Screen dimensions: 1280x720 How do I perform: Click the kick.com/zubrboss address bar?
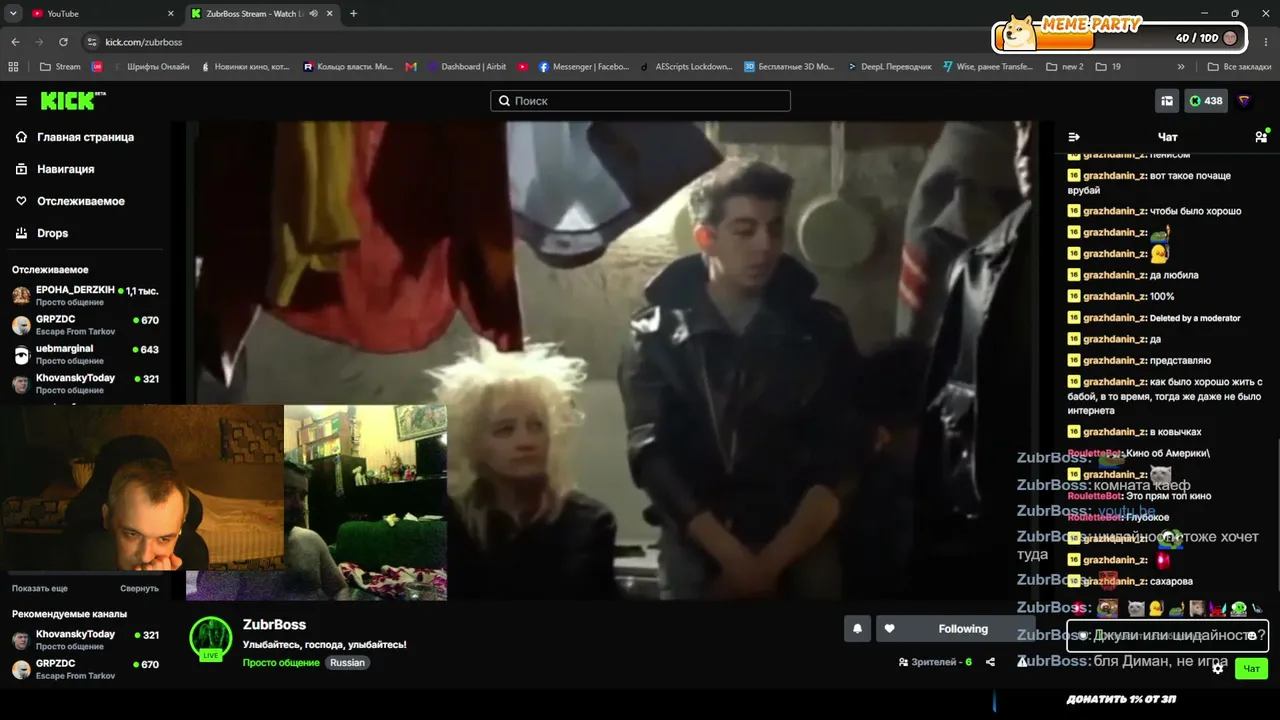(x=143, y=42)
